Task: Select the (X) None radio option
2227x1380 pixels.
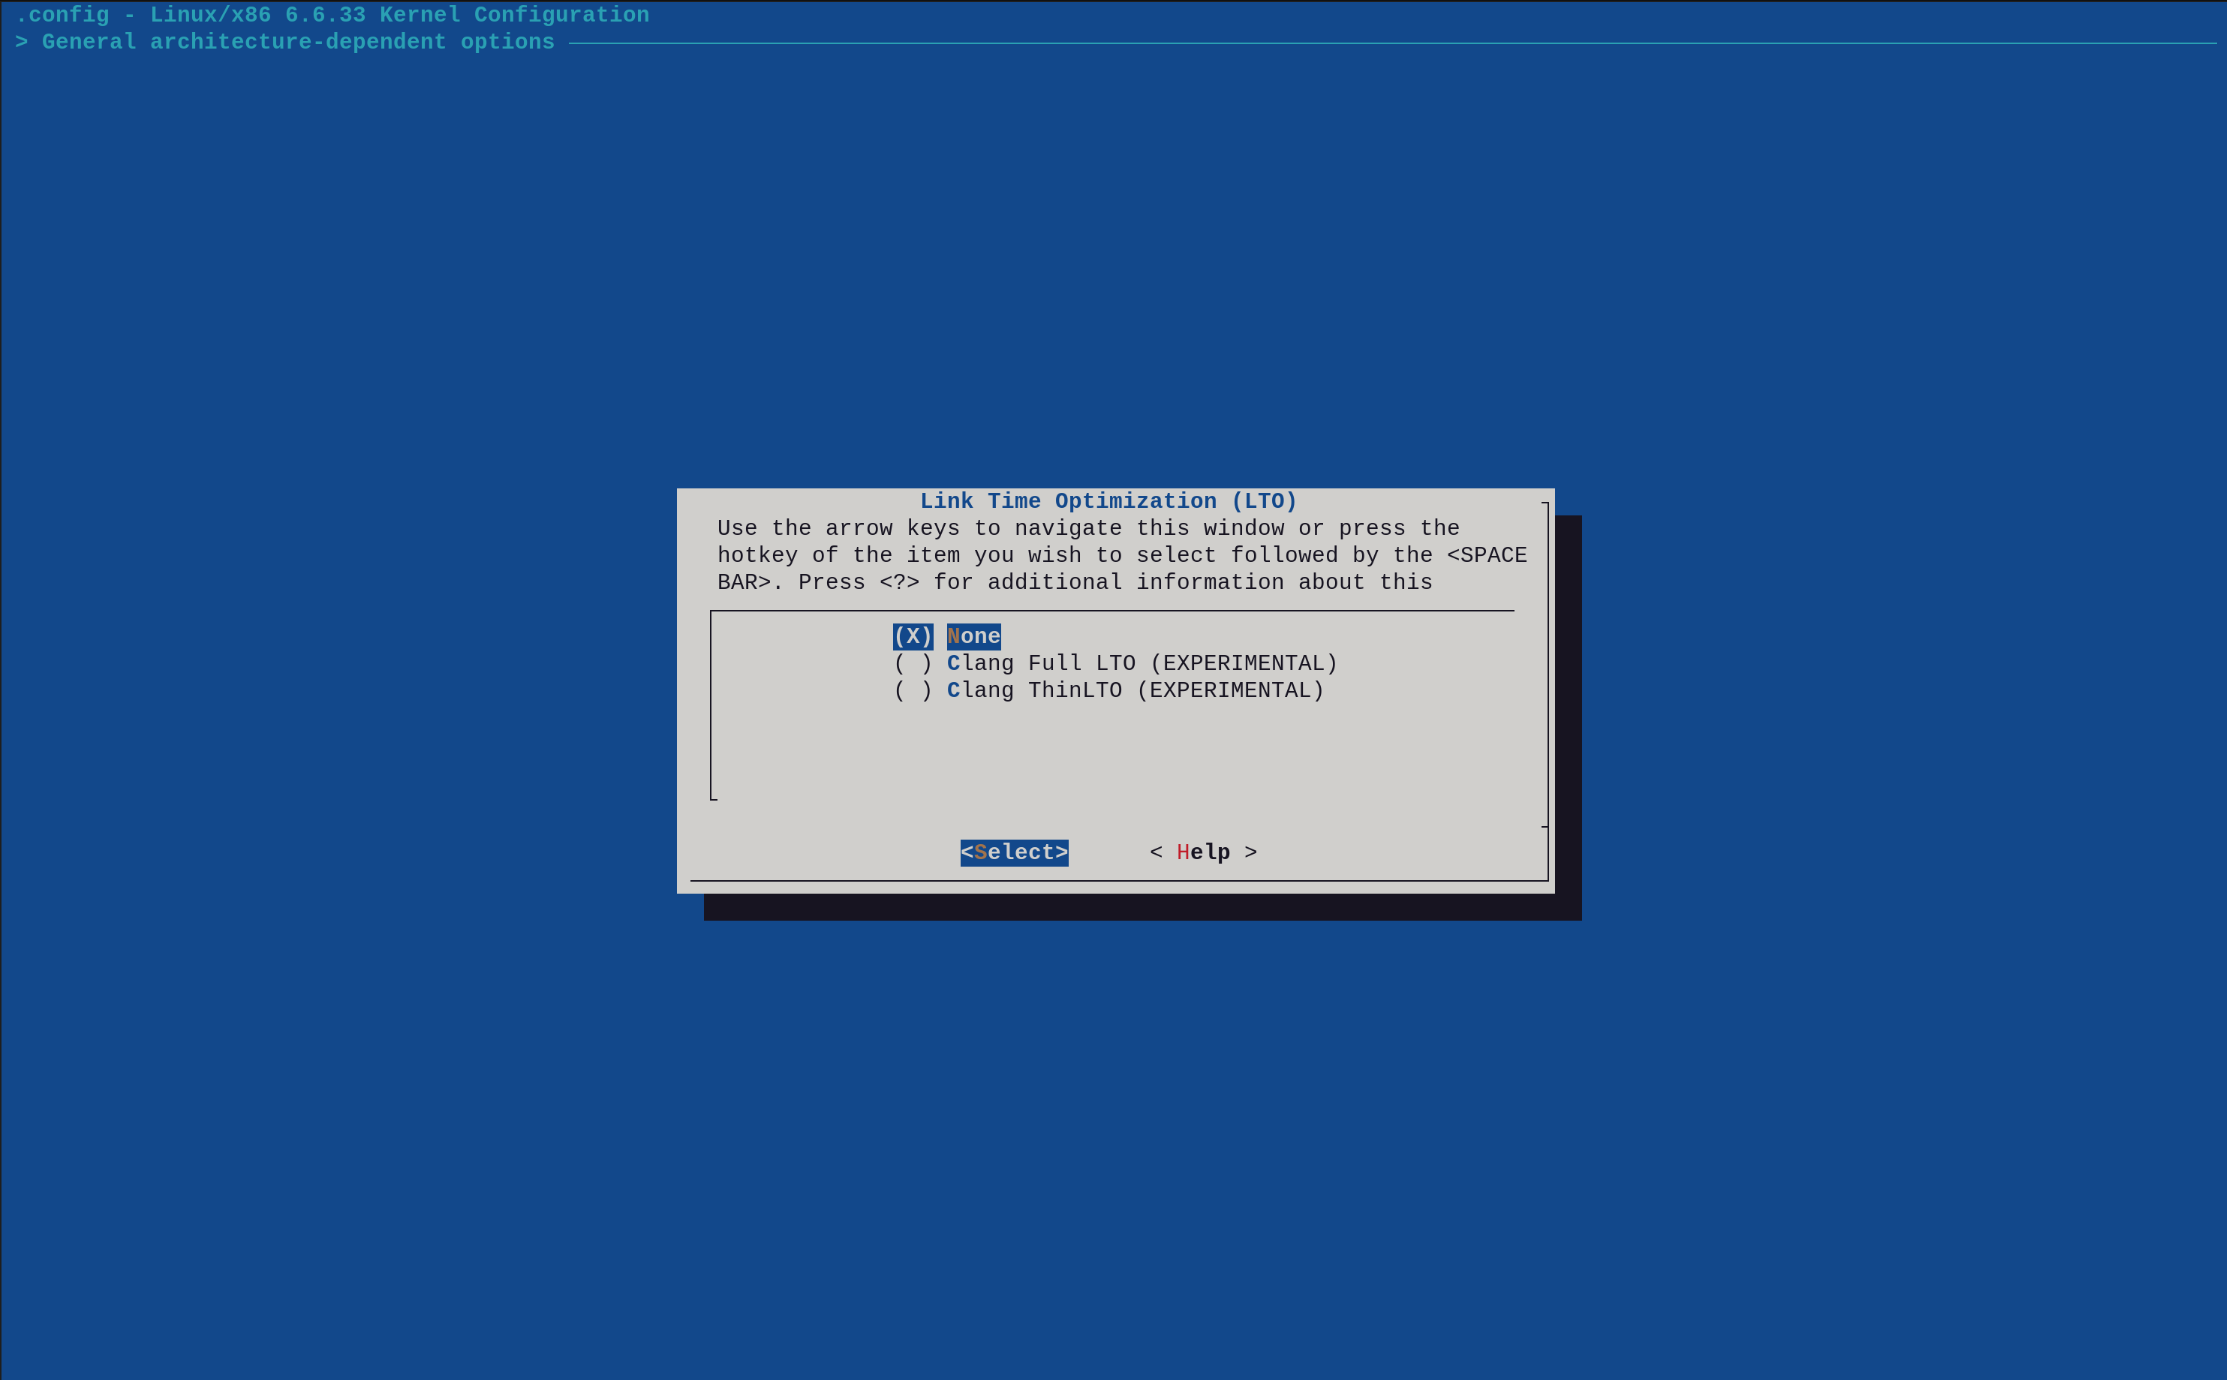Action: click(947, 637)
